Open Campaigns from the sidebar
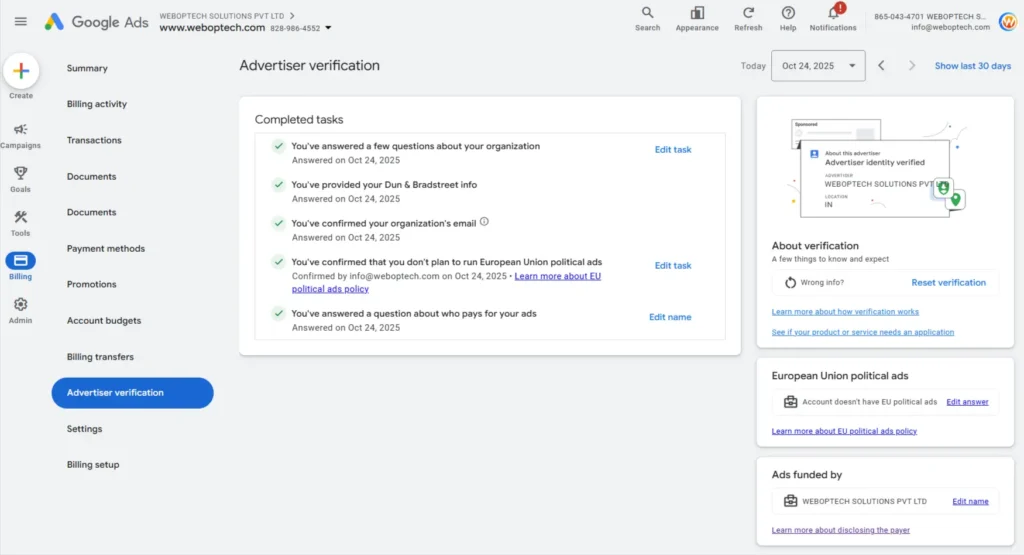This screenshot has width=1024, height=555. click(x=20, y=136)
